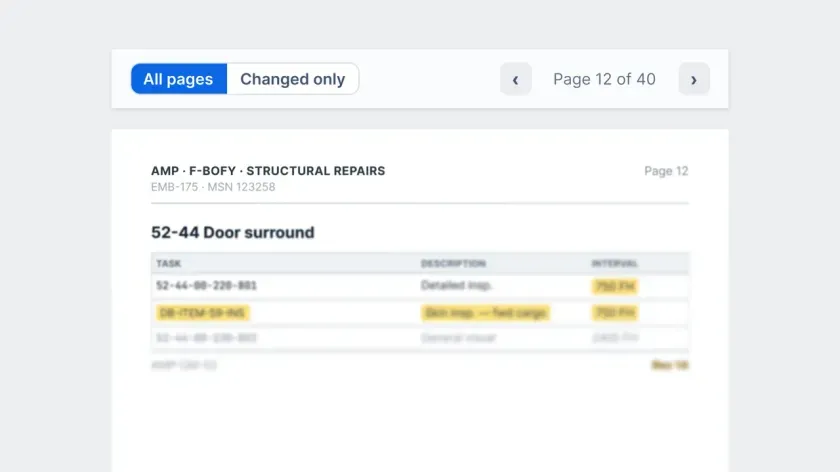This screenshot has height=472, width=840.
Task: Click the Detailed insp. description cell
Action: tap(456, 286)
